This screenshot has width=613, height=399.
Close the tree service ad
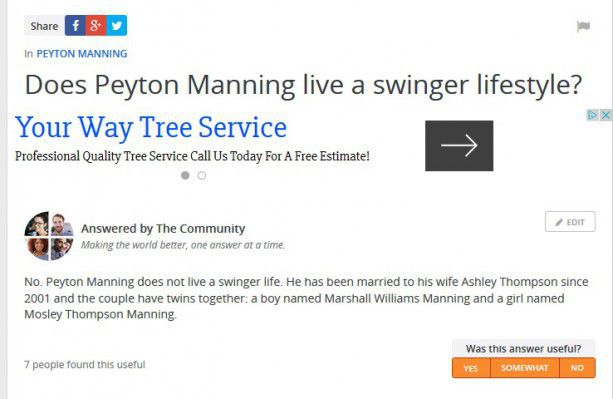coord(605,115)
